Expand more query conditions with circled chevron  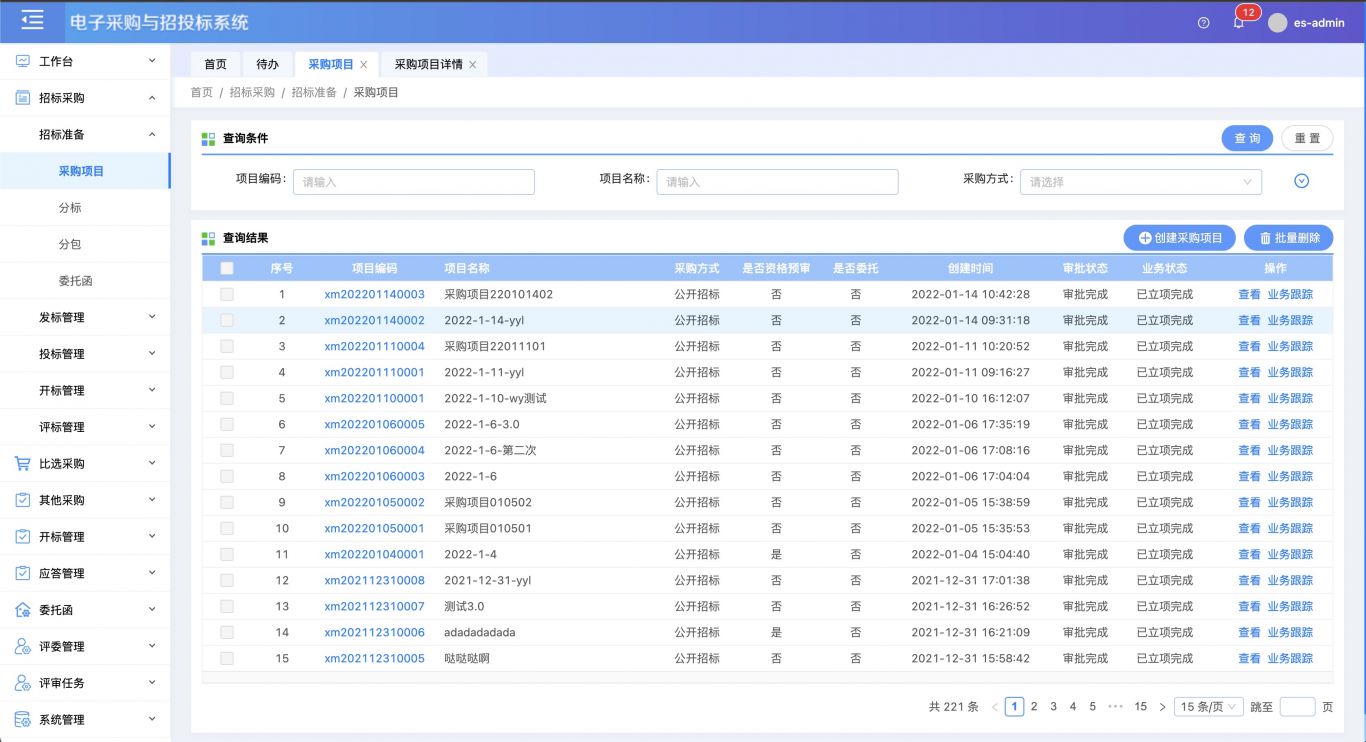(x=1301, y=181)
